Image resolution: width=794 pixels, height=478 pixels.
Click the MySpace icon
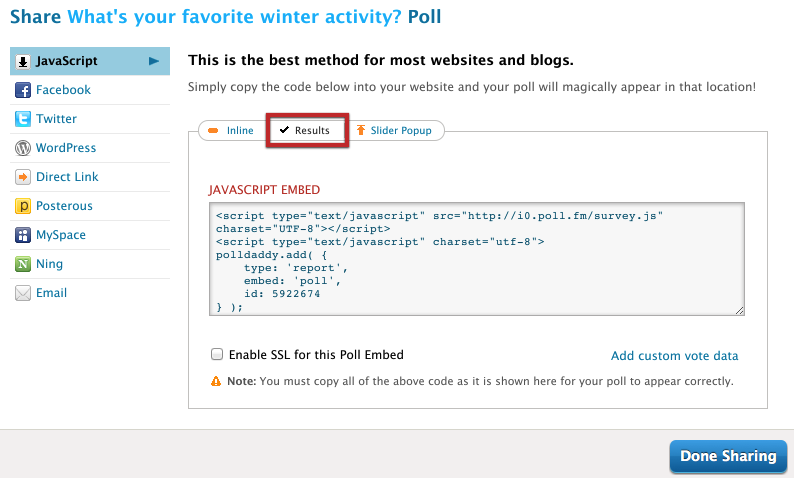[x=22, y=235]
